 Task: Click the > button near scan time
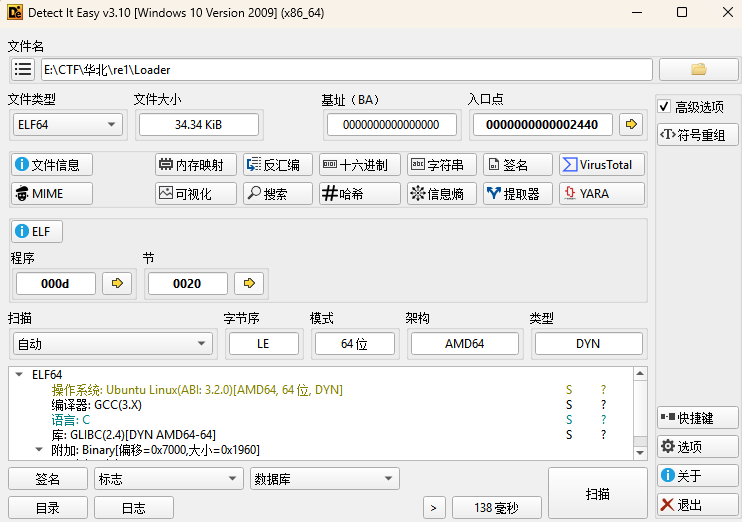coord(434,508)
